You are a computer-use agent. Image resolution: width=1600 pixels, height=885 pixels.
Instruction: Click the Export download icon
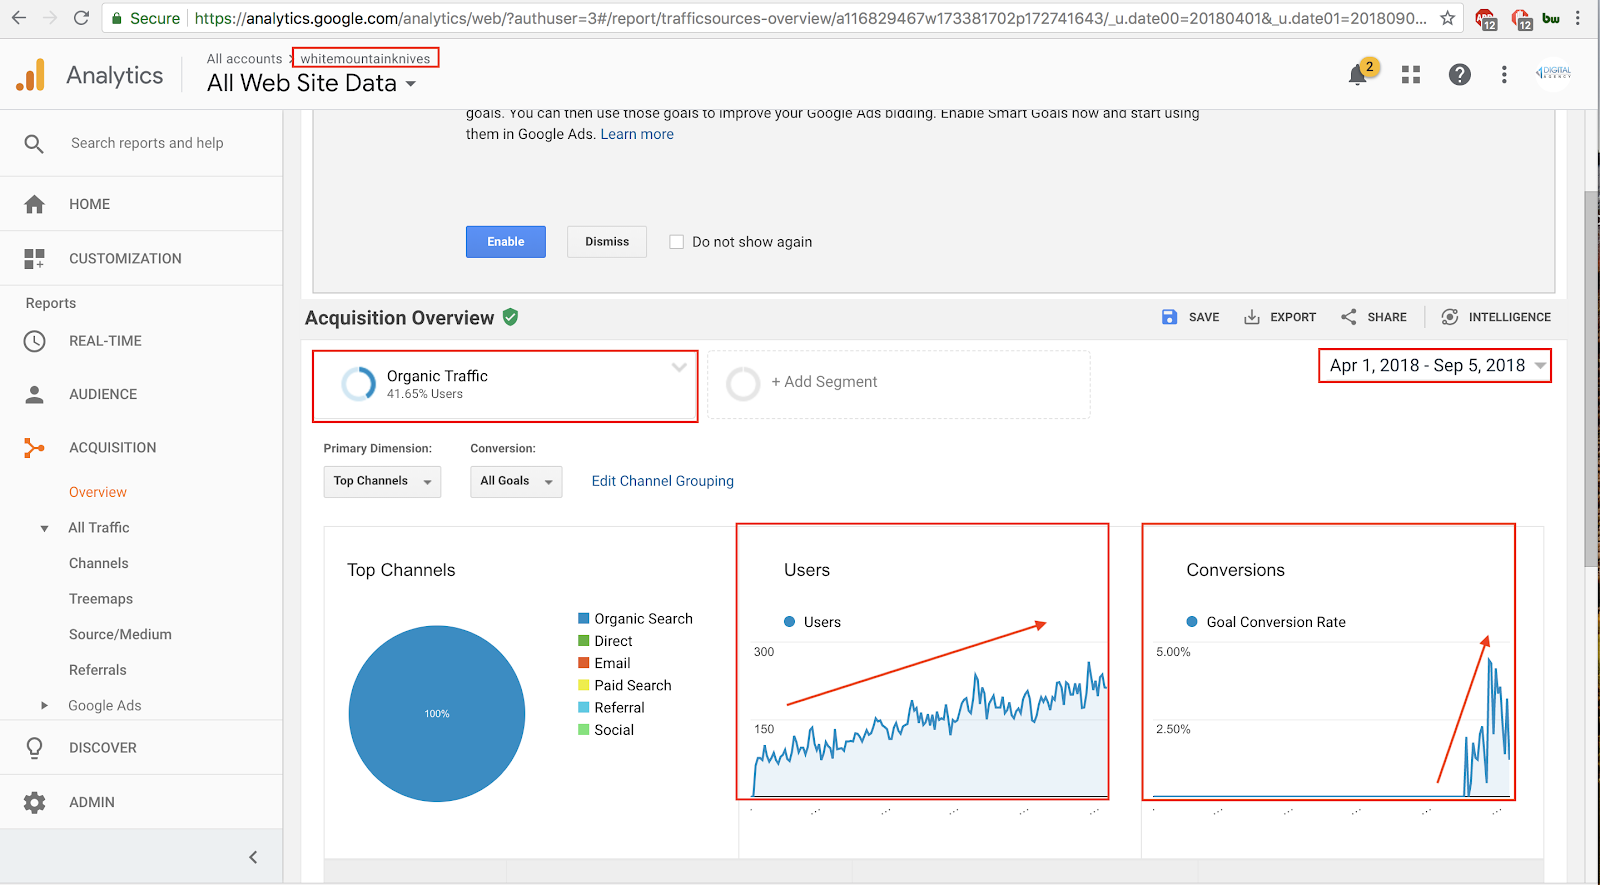coord(1251,317)
